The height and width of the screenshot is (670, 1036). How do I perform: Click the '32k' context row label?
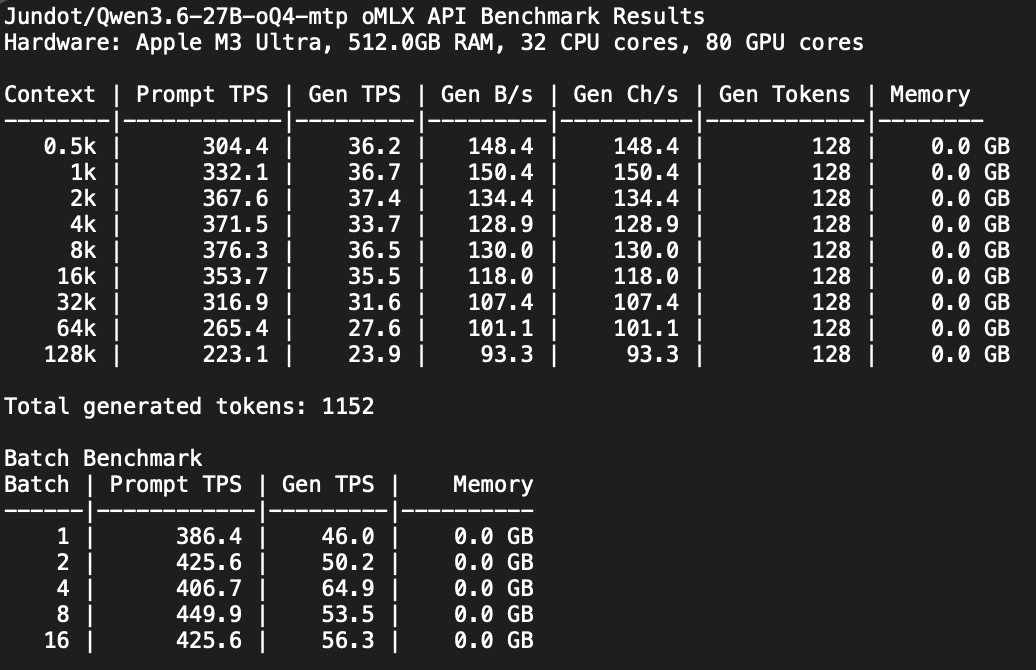coord(77,302)
